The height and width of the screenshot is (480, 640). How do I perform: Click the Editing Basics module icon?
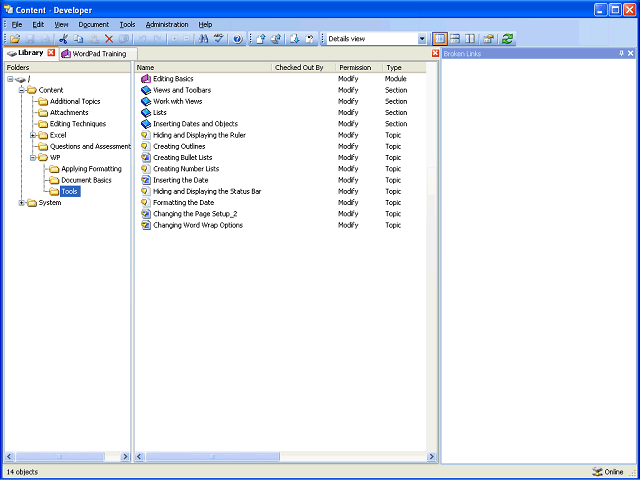coord(146,79)
